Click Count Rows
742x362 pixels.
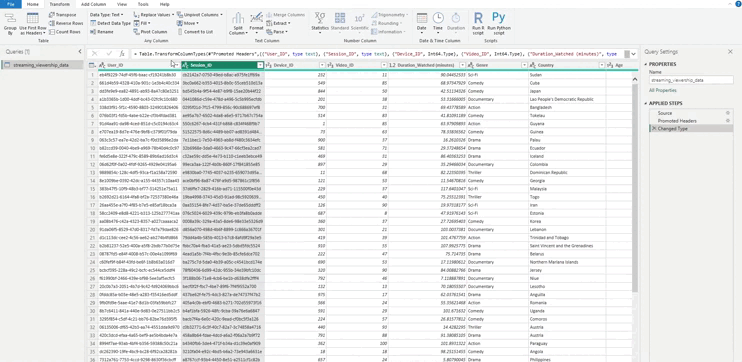pyautogui.click(x=64, y=32)
